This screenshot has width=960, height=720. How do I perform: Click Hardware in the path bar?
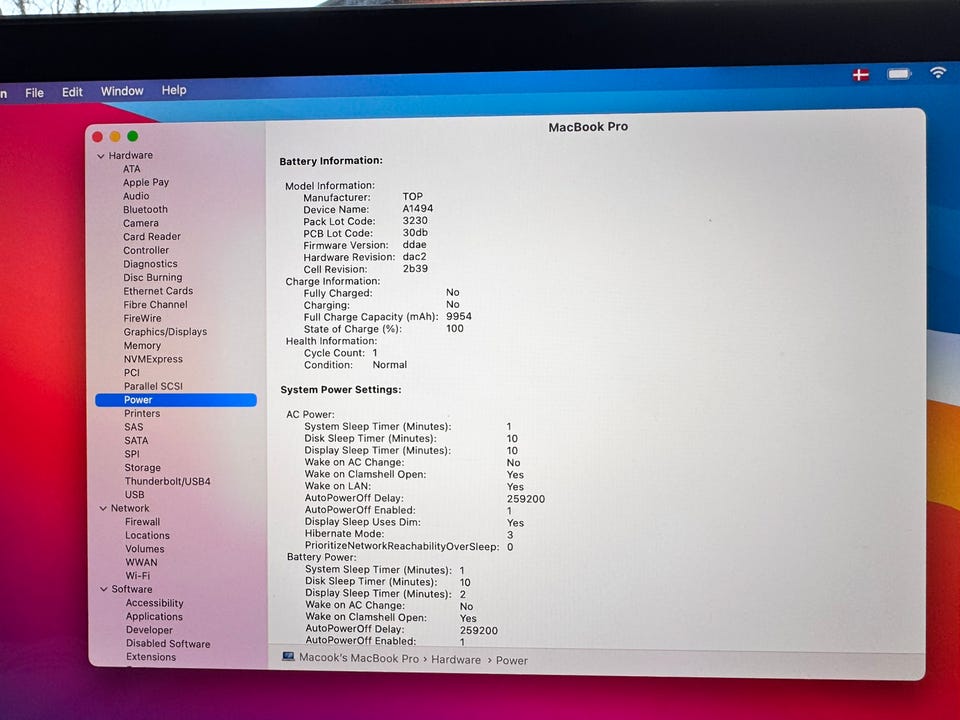pos(456,659)
